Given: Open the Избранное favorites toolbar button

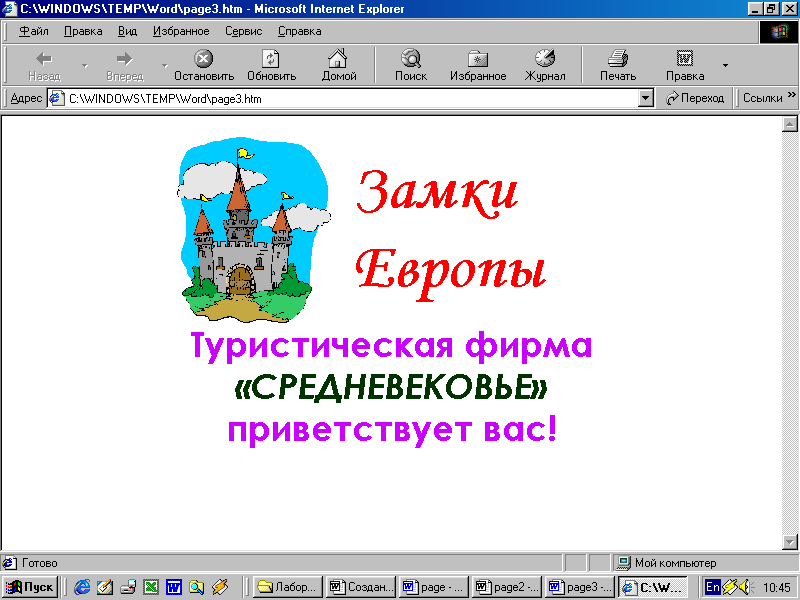Looking at the screenshot, I should point(478,65).
